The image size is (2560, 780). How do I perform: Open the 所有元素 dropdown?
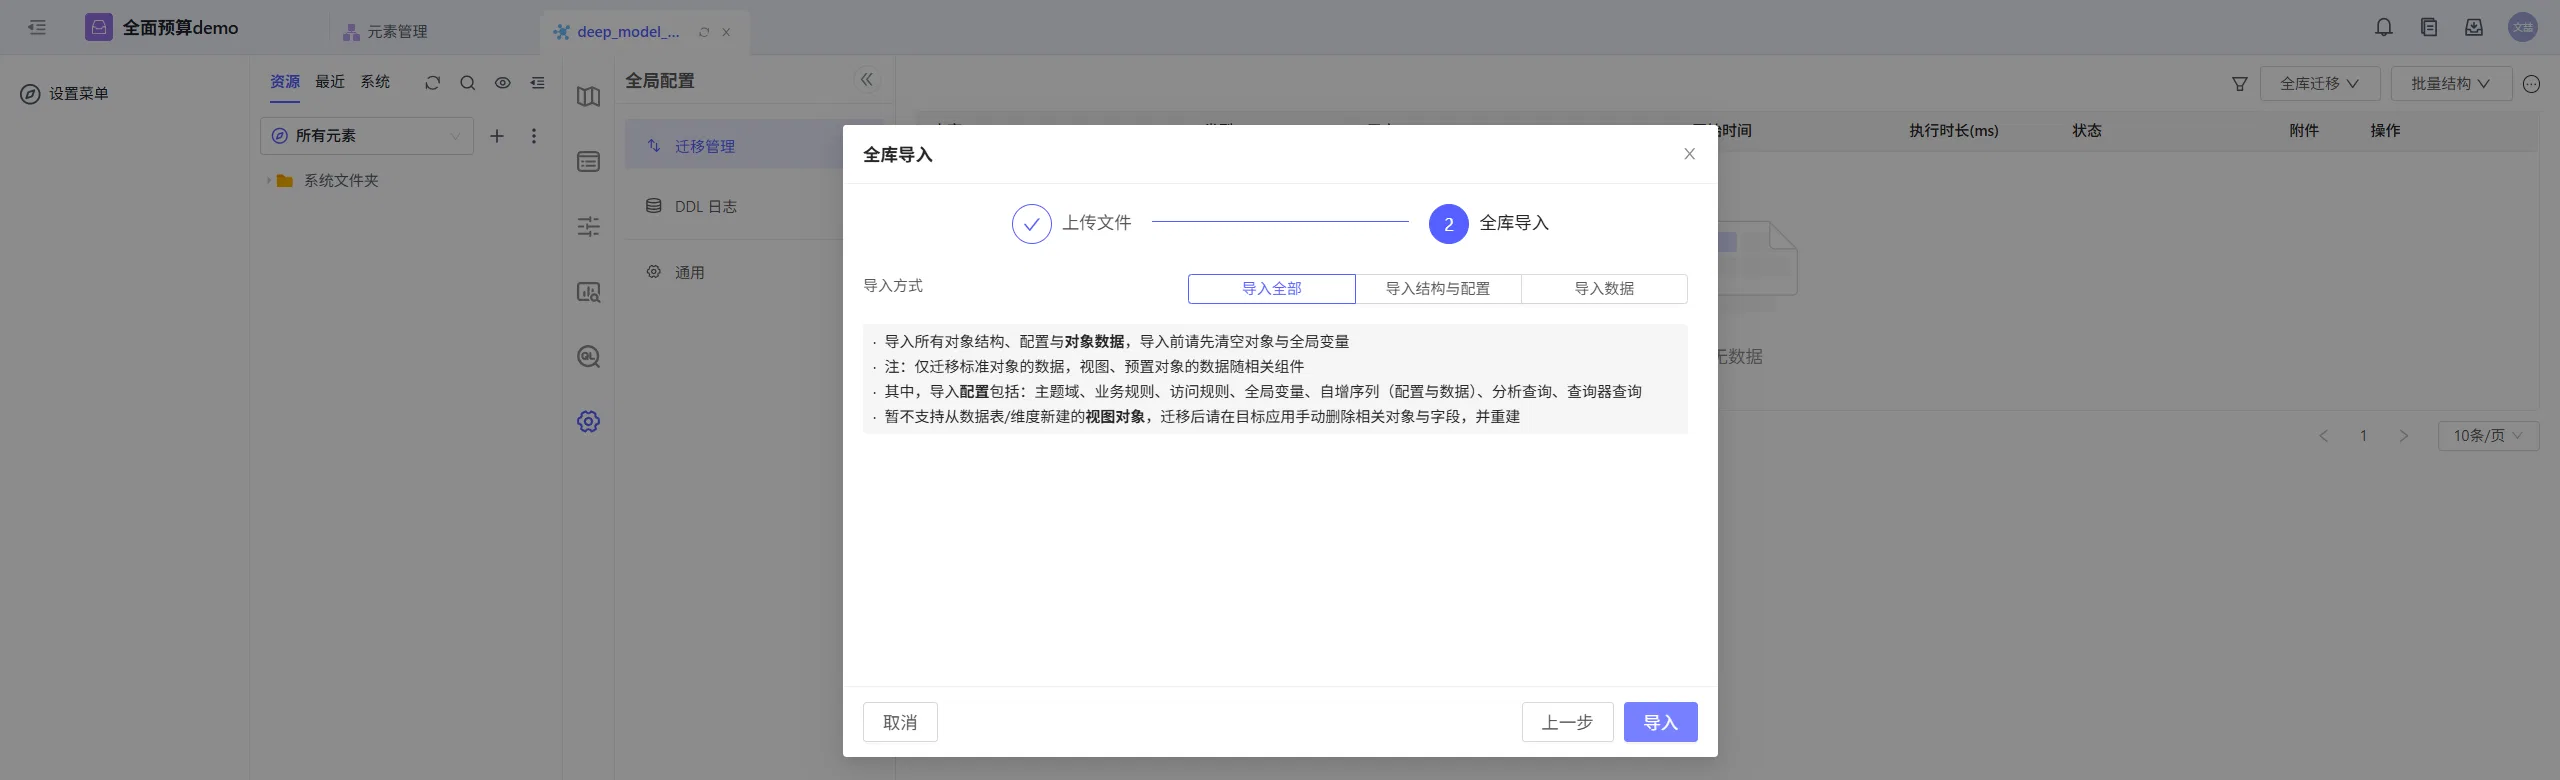click(367, 136)
